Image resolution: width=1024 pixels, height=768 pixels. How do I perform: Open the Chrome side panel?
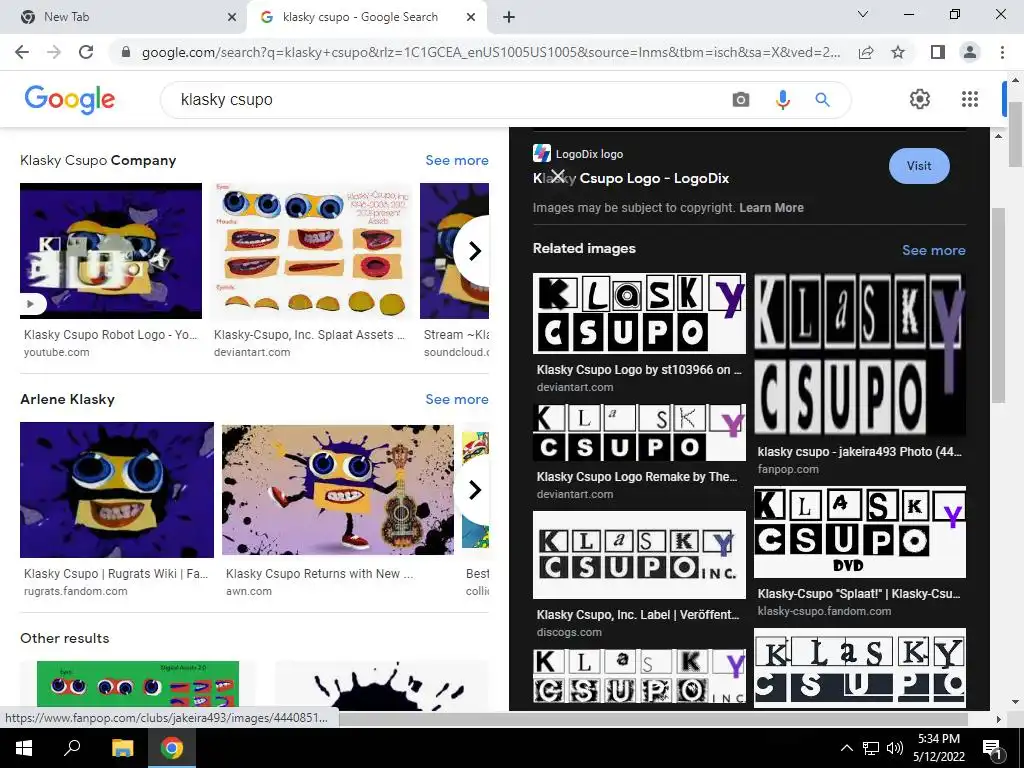click(938, 52)
